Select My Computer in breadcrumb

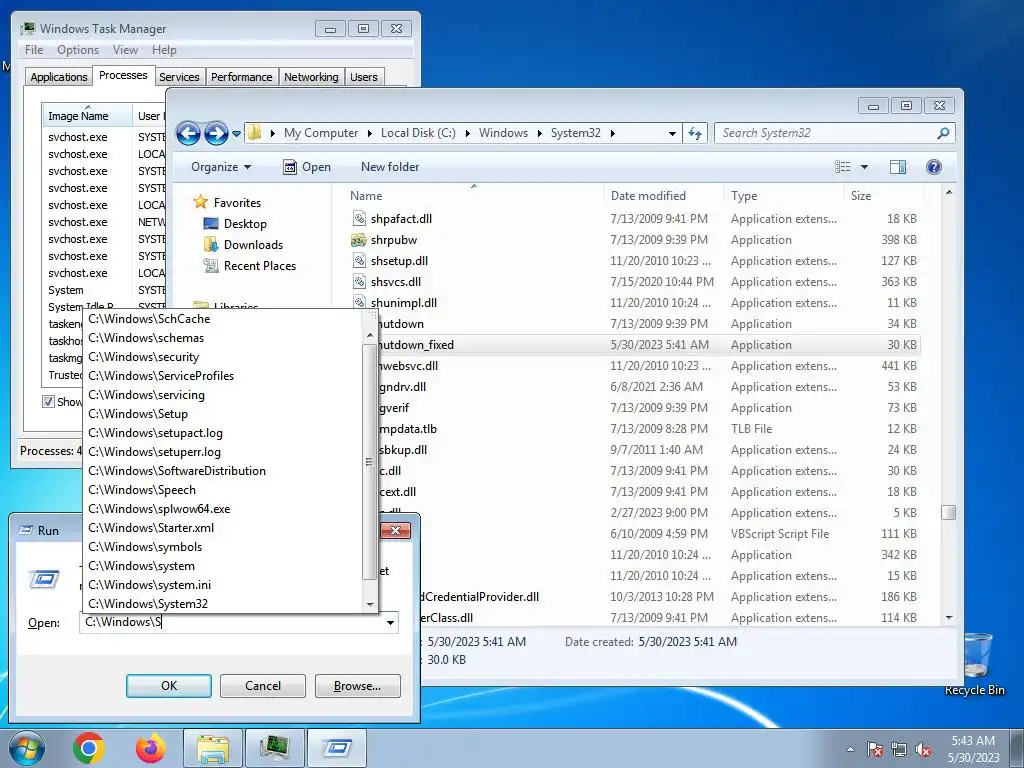tap(321, 133)
